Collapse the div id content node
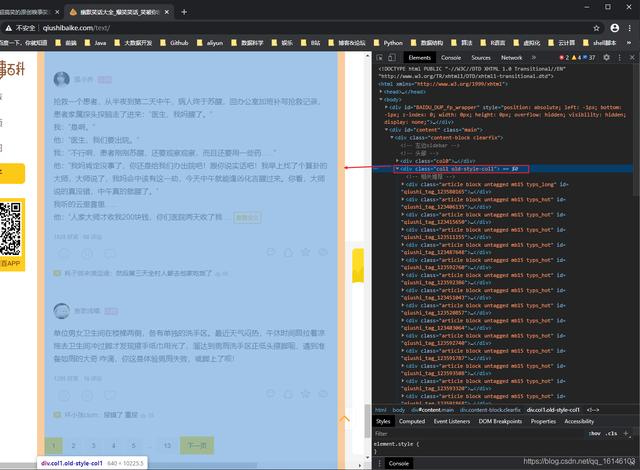This screenshot has height=470, width=640. click(x=387, y=130)
